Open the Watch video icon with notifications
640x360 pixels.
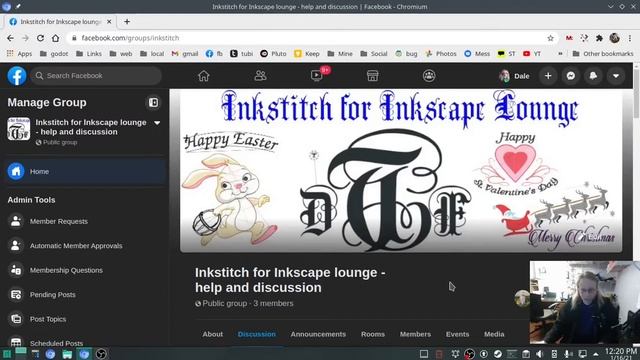click(x=317, y=76)
